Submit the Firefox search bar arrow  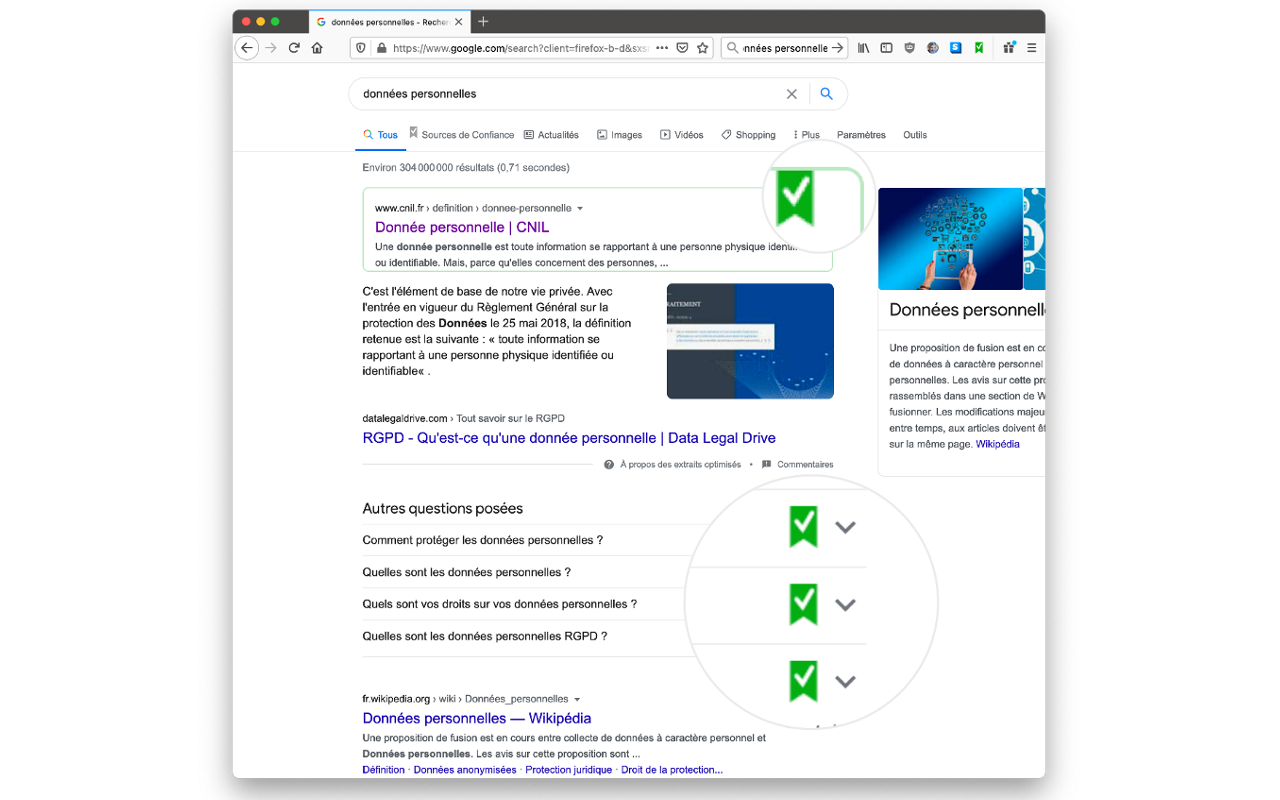(x=838, y=48)
